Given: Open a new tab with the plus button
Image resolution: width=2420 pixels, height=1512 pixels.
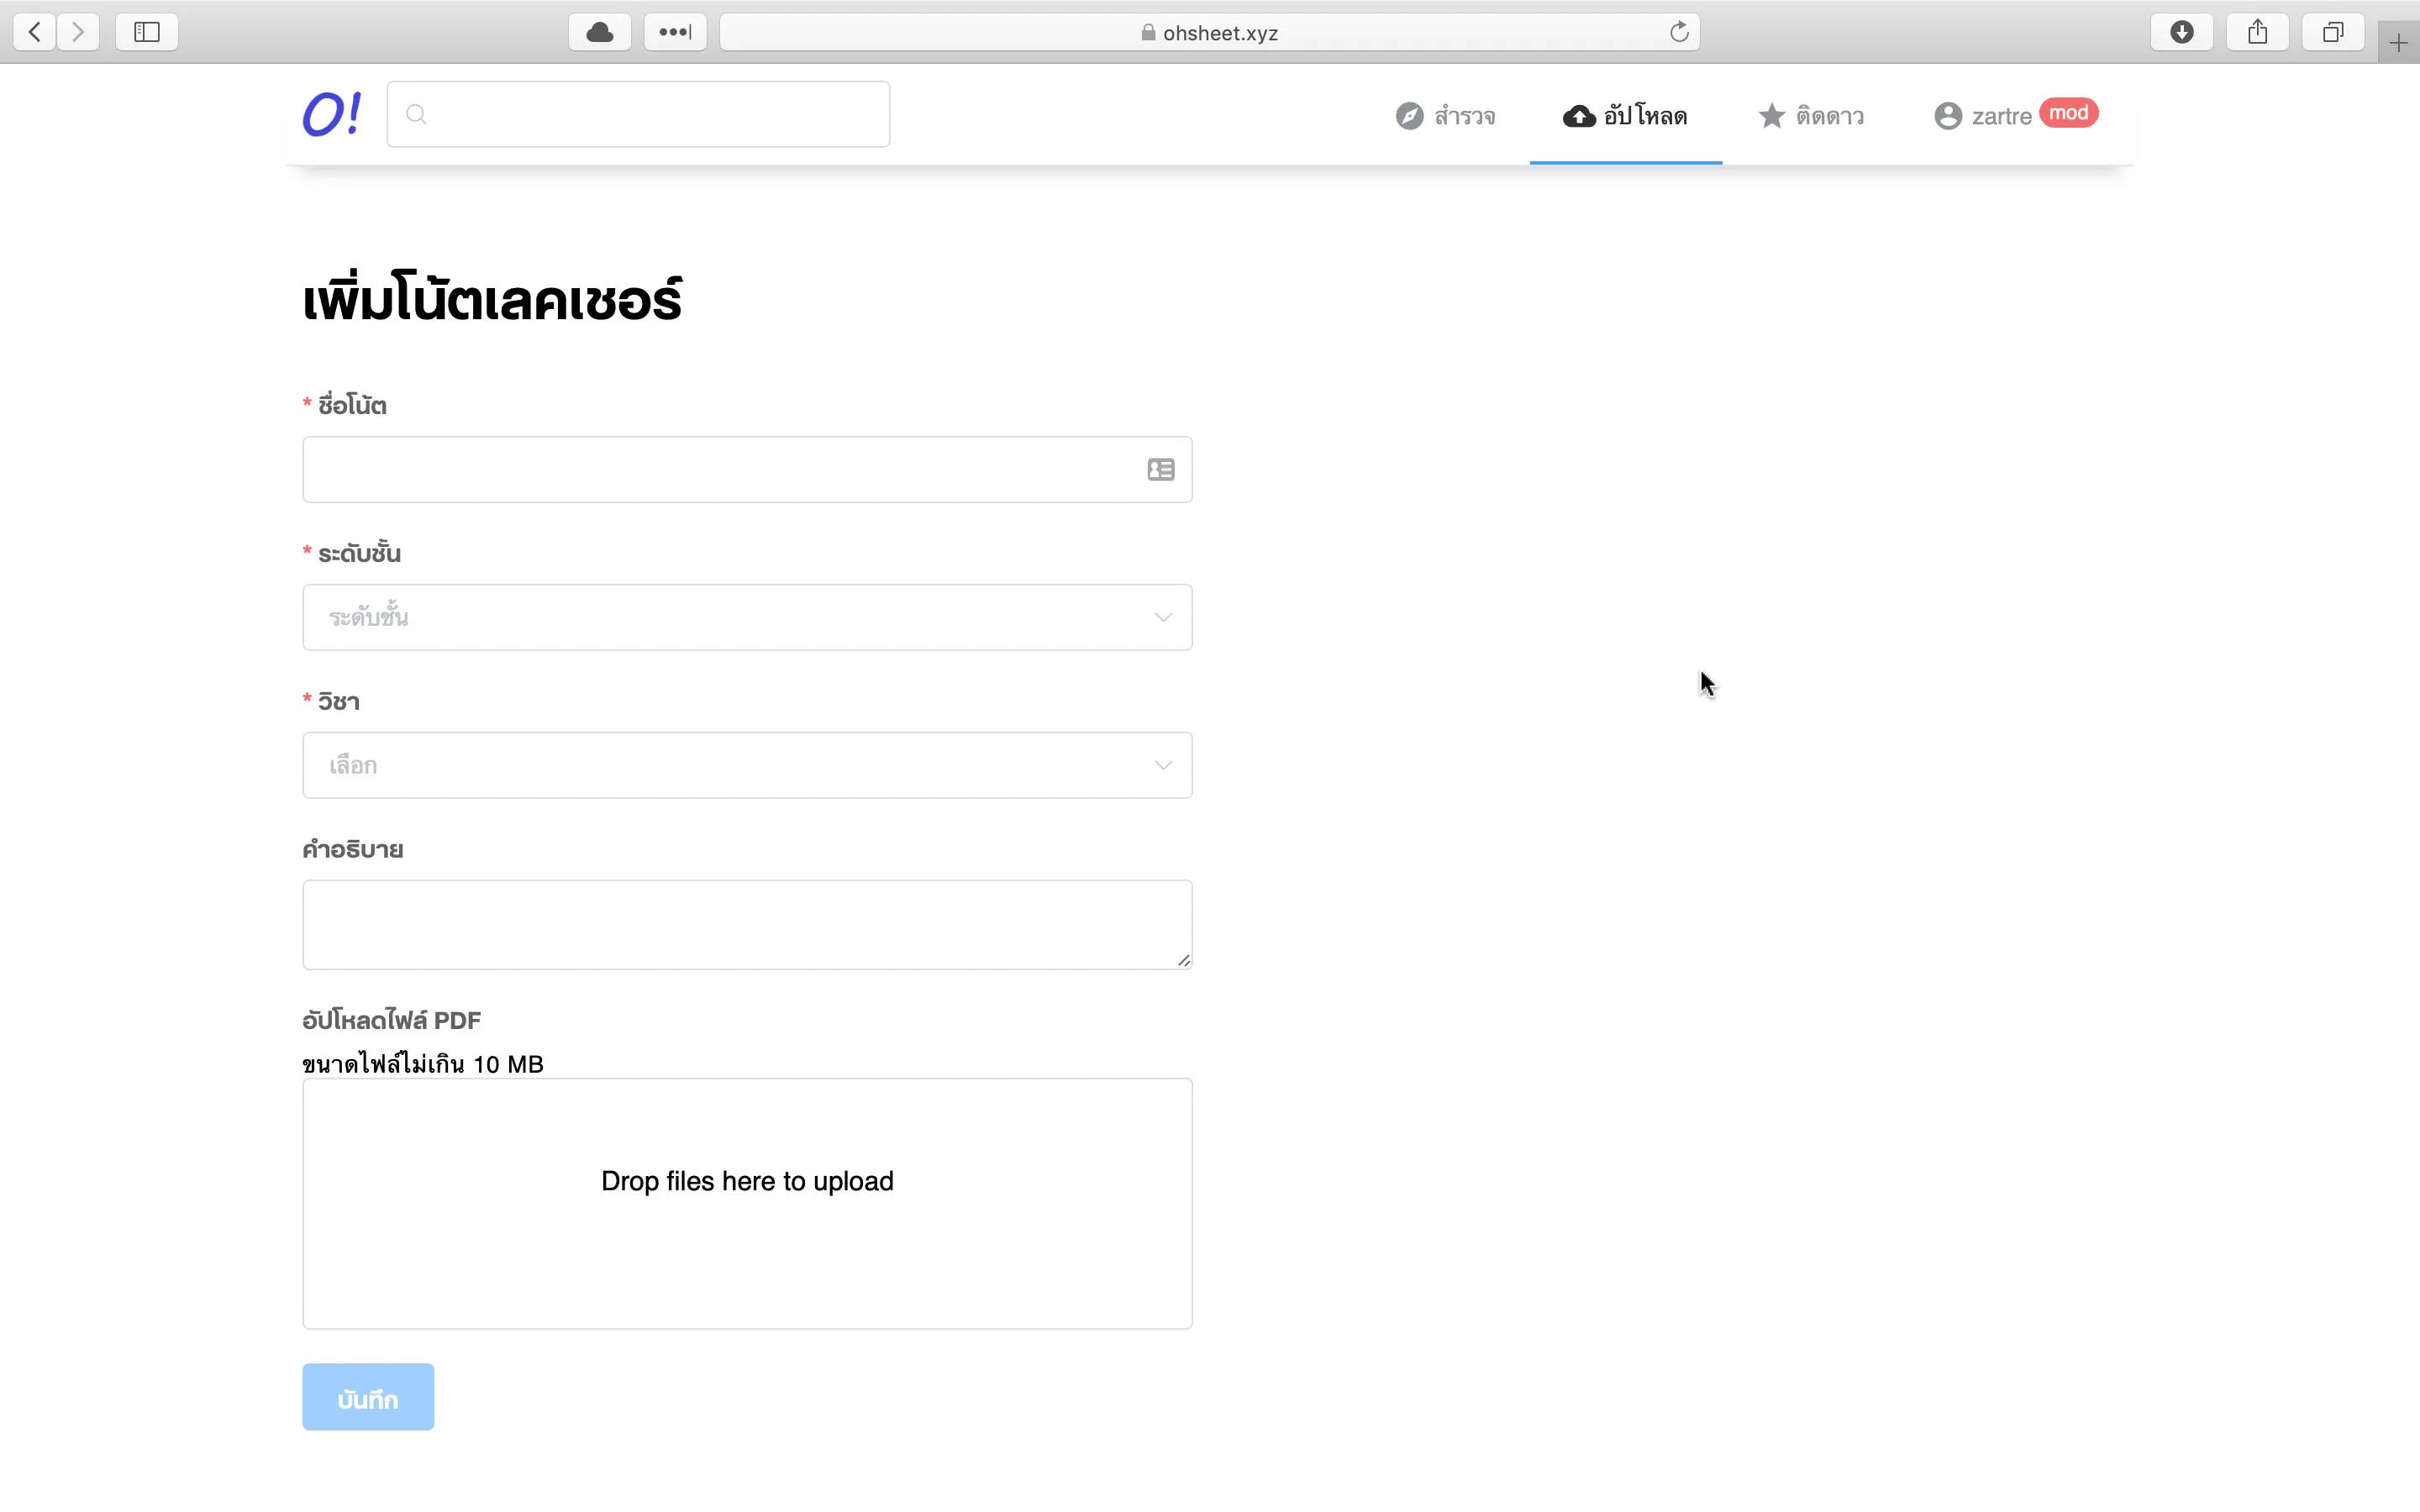Looking at the screenshot, I should point(2398,43).
